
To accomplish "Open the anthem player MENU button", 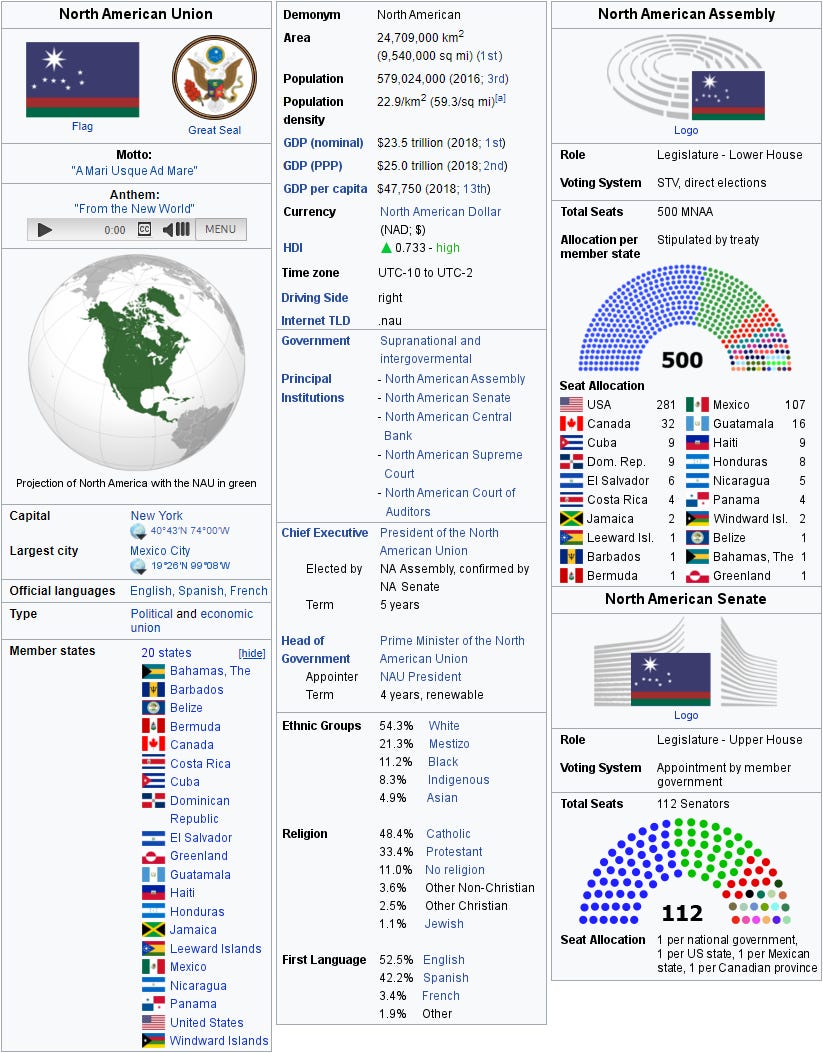I will (x=221, y=229).
